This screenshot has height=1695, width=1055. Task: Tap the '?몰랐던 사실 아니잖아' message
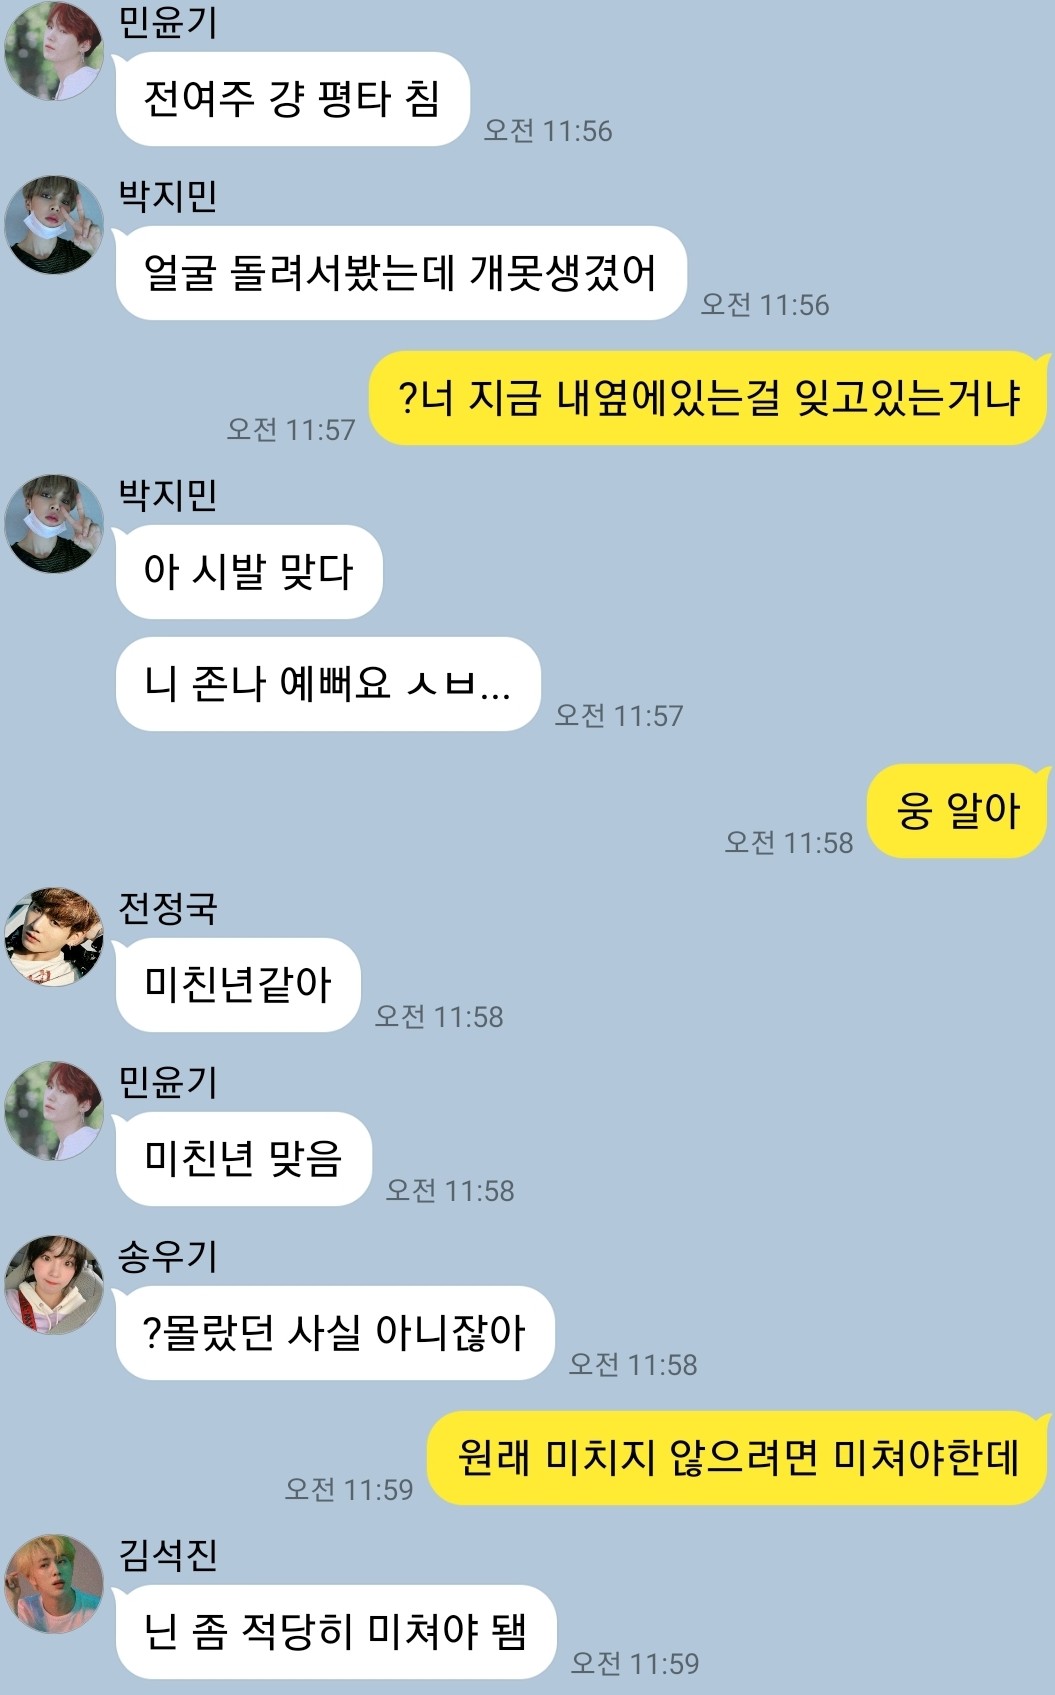click(x=334, y=1333)
